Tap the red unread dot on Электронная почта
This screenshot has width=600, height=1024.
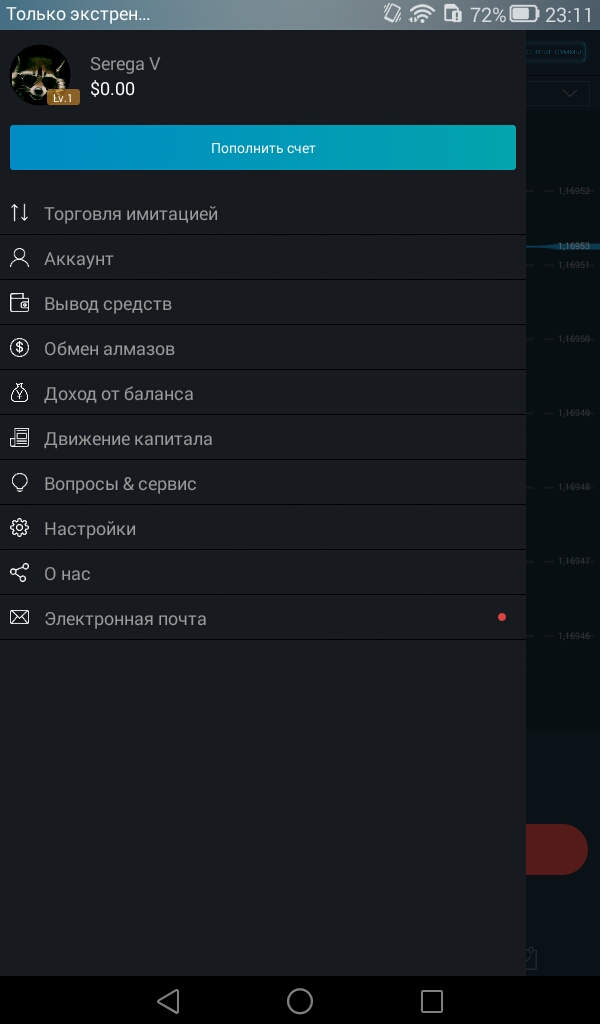coord(501,617)
